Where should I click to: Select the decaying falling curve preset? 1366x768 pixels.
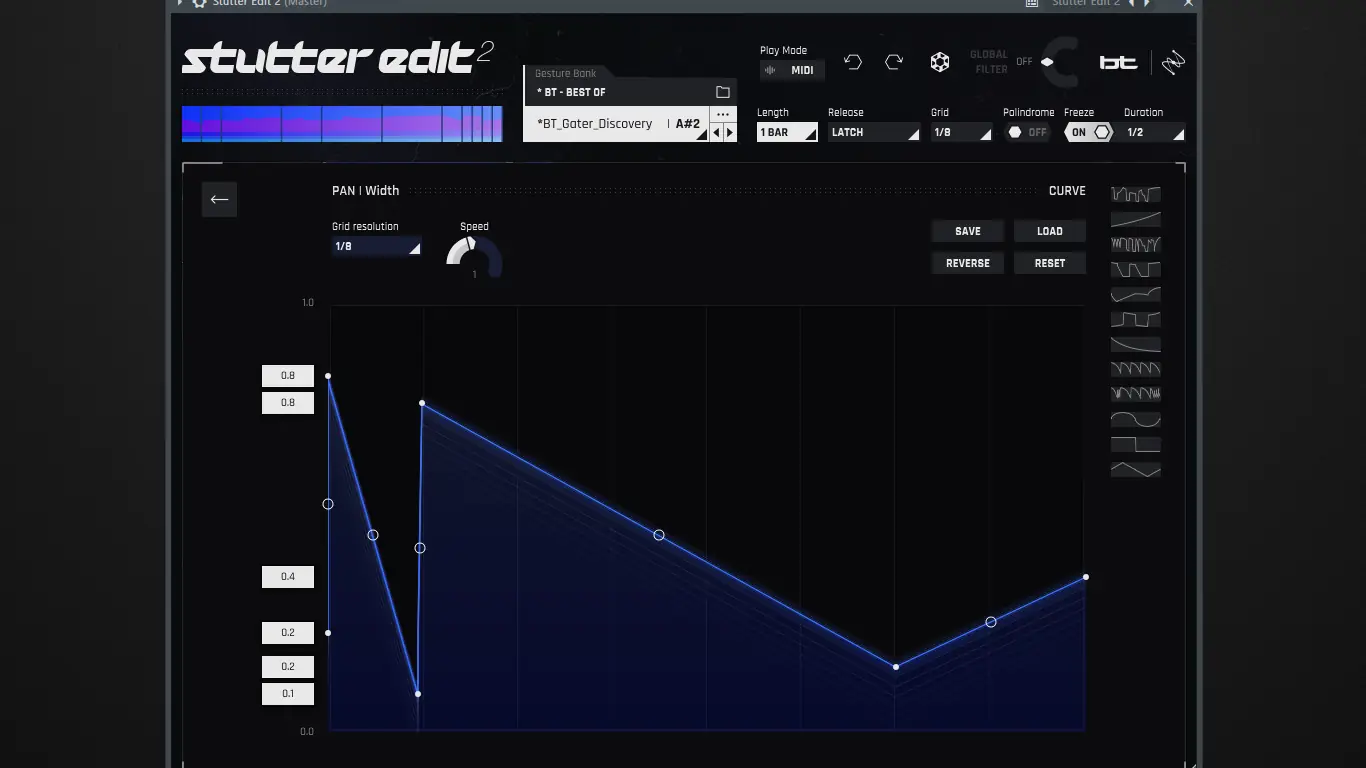pos(1136,344)
